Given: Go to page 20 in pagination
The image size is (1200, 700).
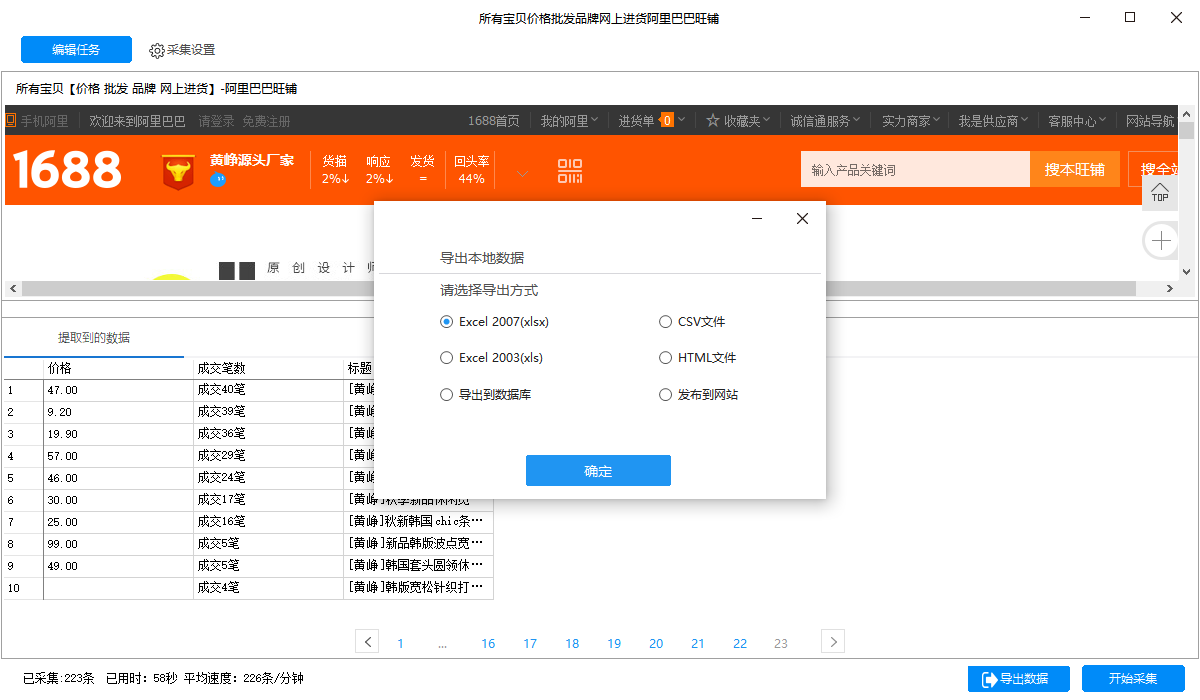Looking at the screenshot, I should click(x=656, y=643).
